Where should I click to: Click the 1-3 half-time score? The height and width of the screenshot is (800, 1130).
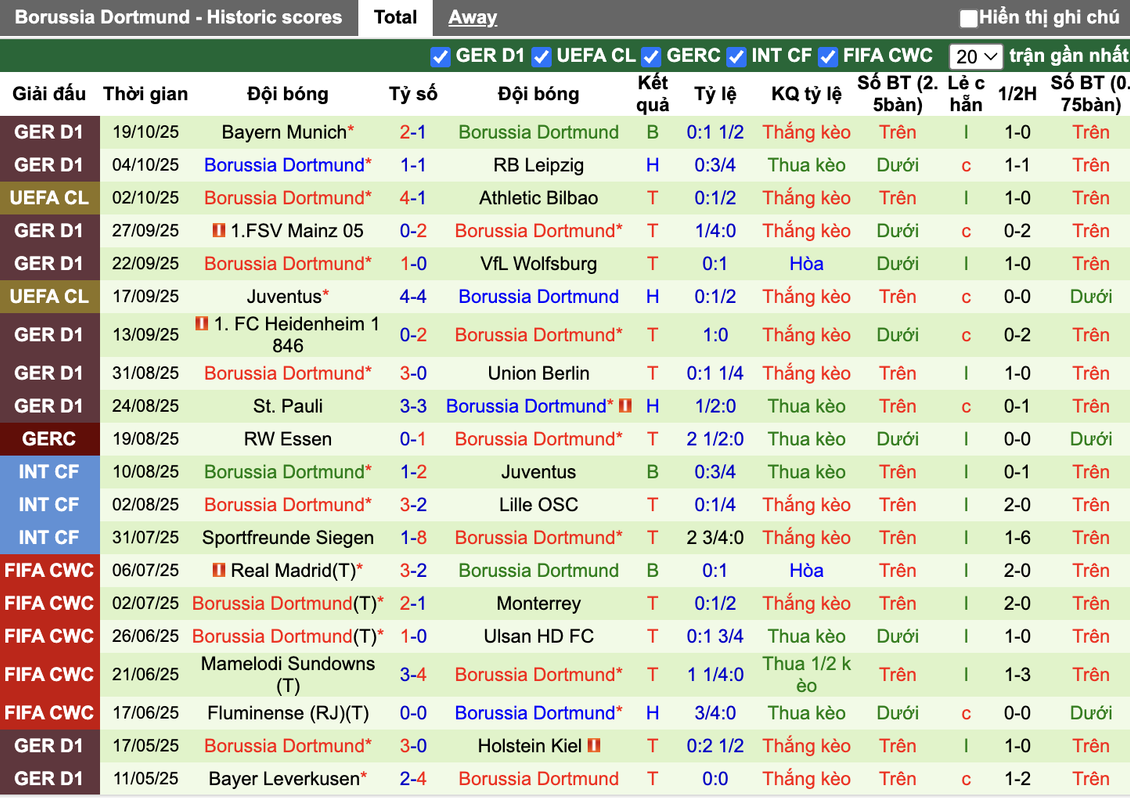[x=1017, y=675]
